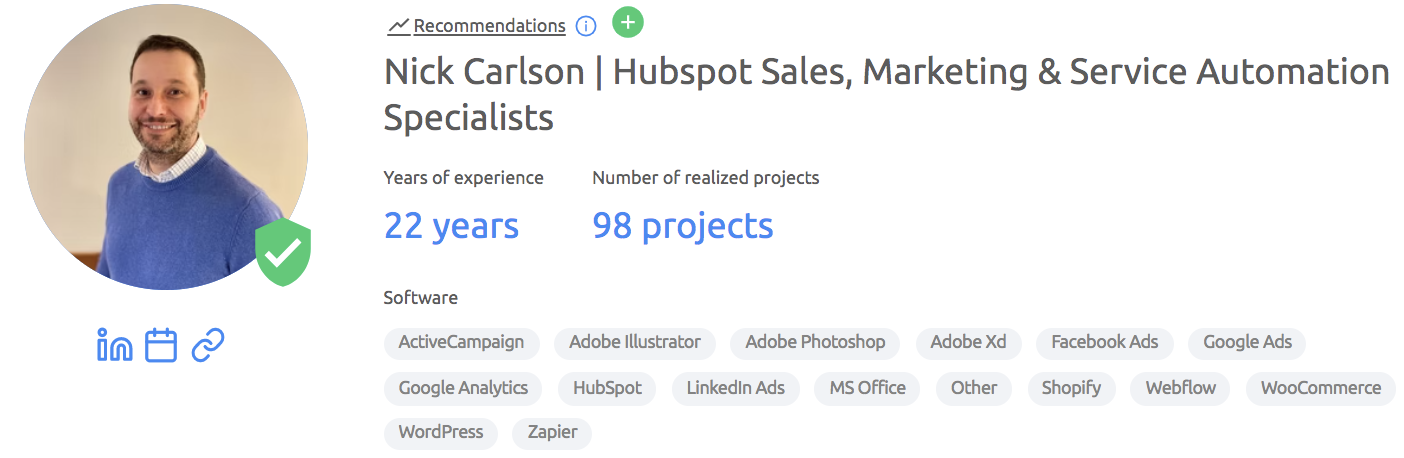1404x458 pixels.
Task: Click the 98 projects count
Action: 683,226
